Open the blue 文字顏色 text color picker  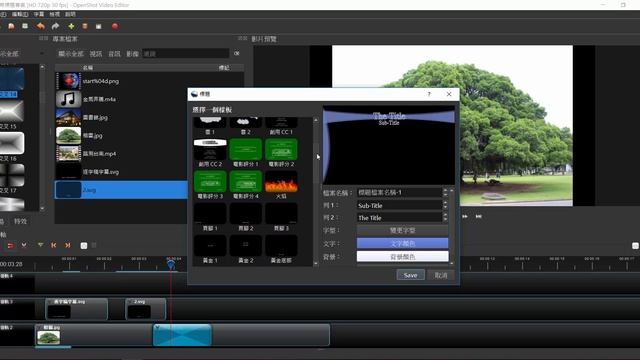[x=402, y=244]
